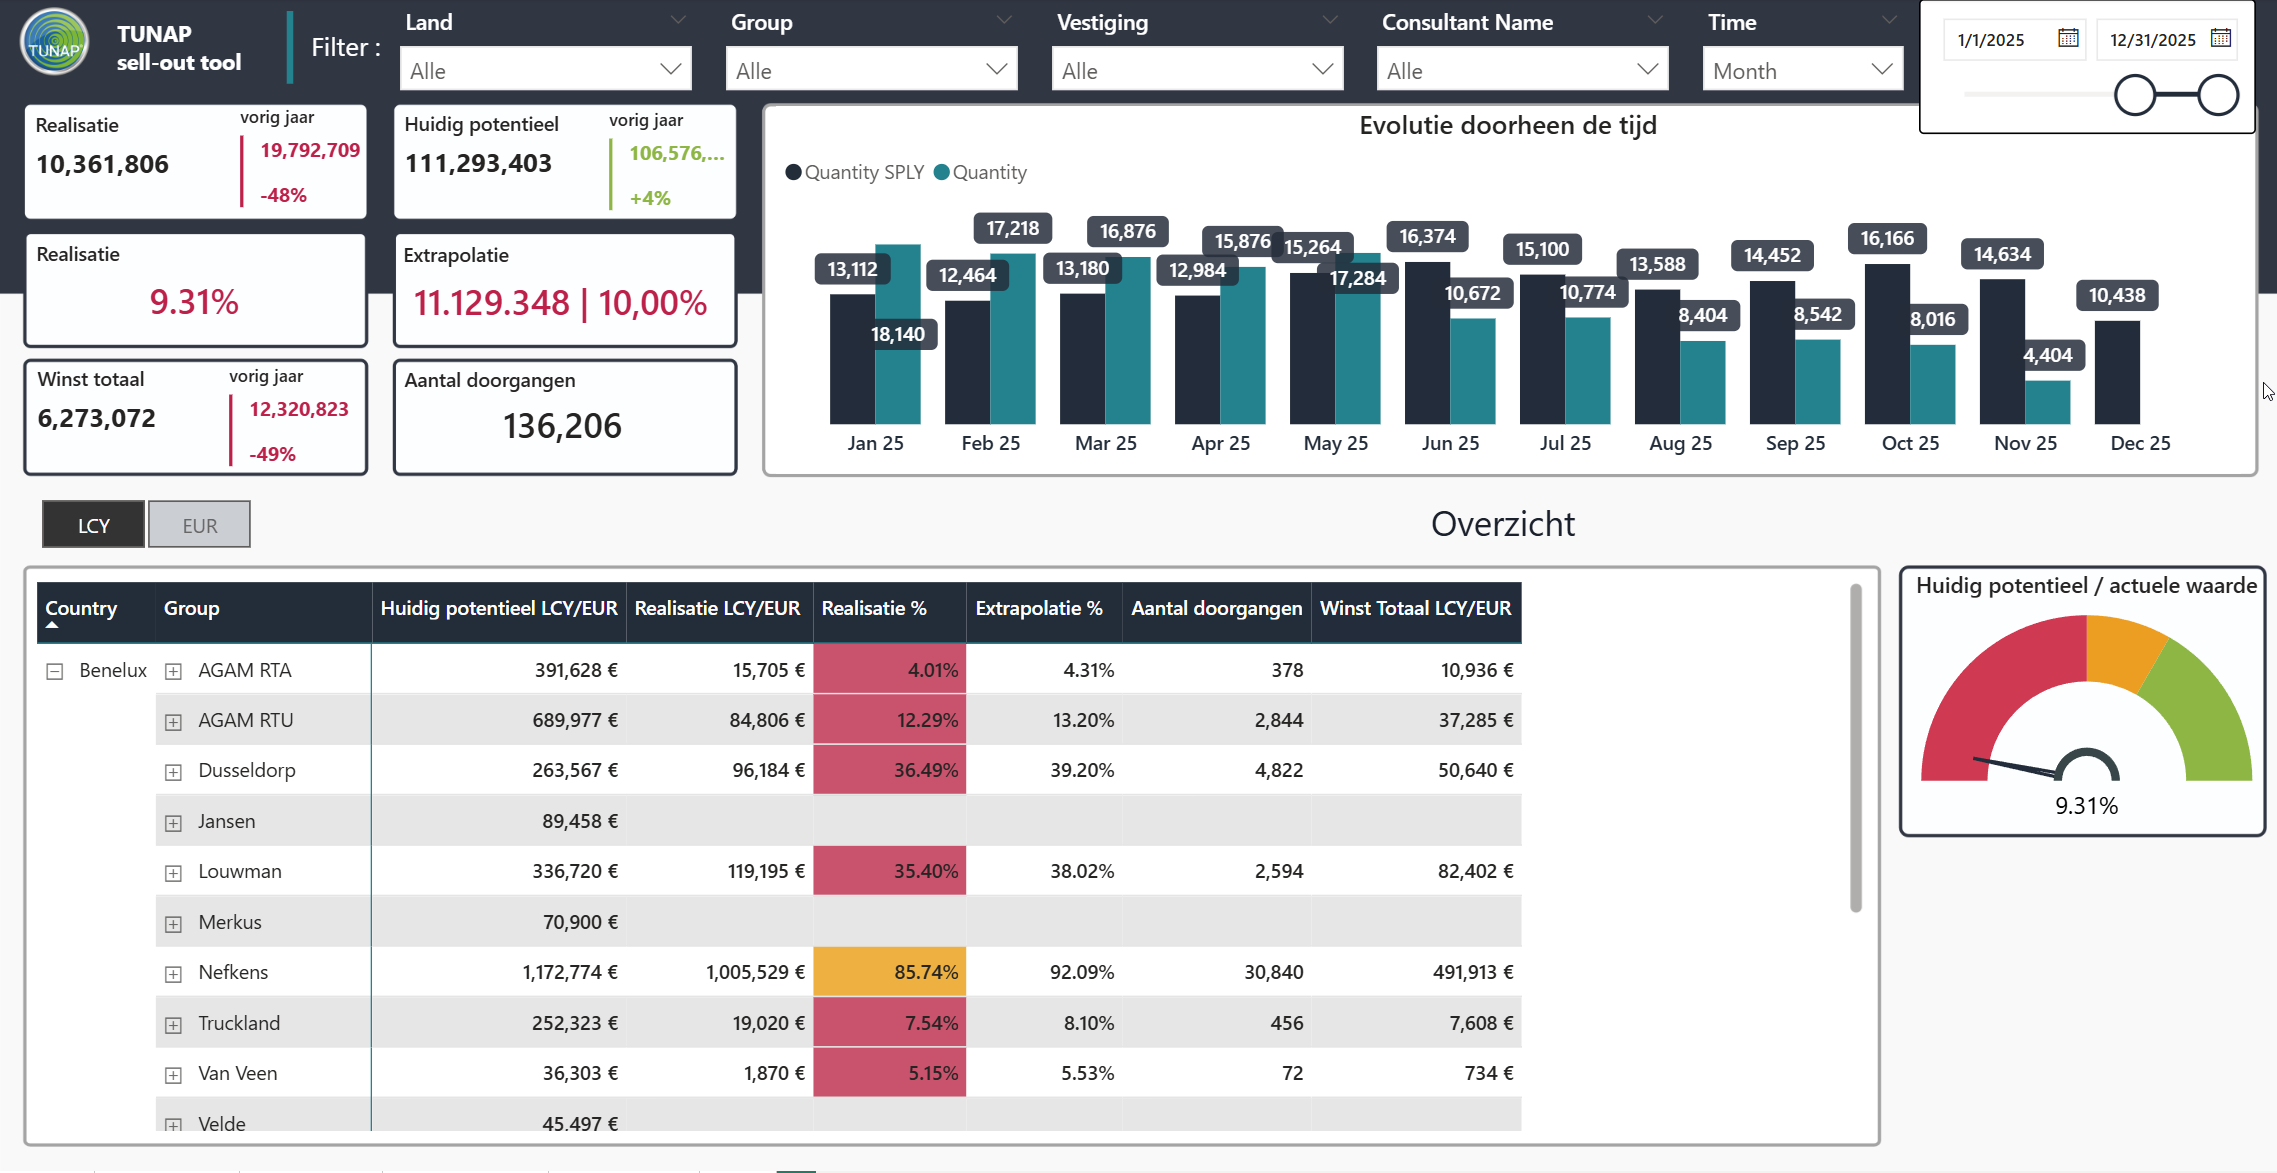2277x1173 pixels.
Task: Click the TUNAP logo icon
Action: pos(55,42)
